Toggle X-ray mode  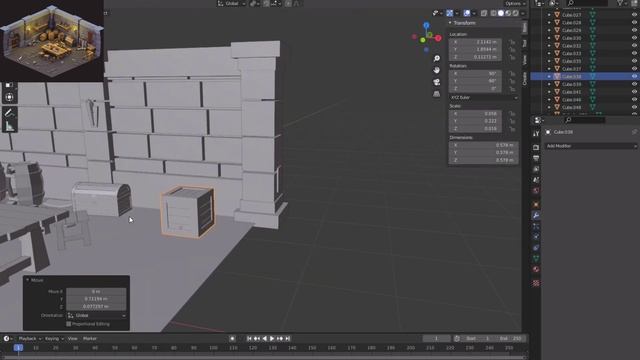[484, 13]
